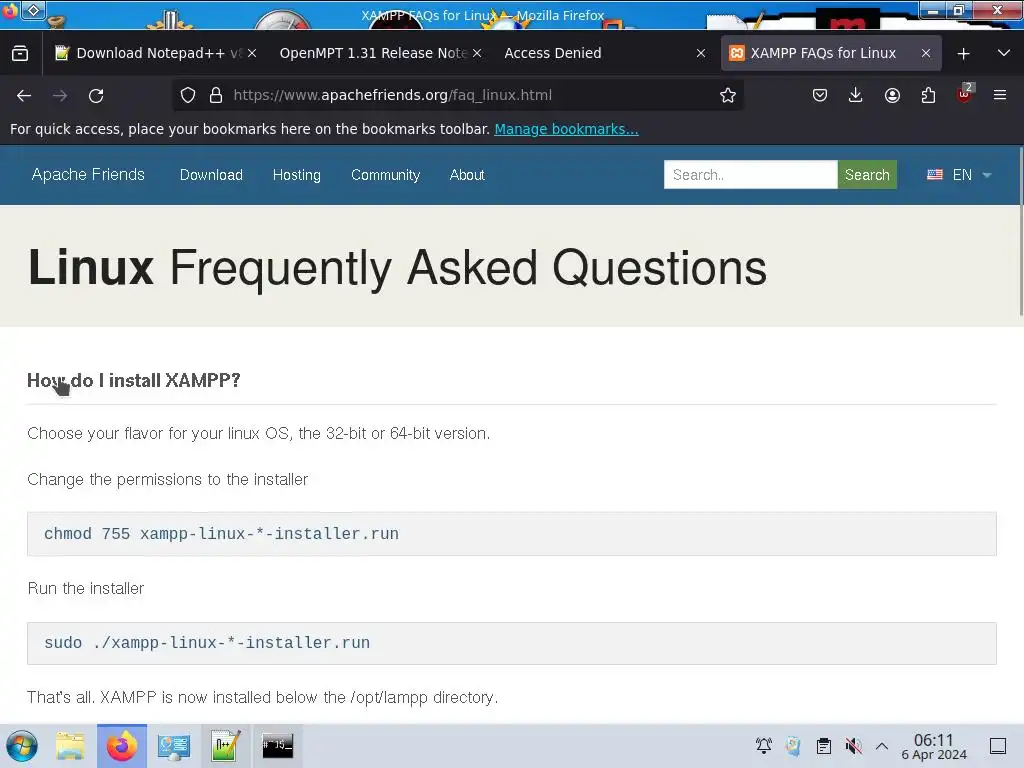Close the Download Notepad++ tab
This screenshot has width=1024, height=768.
click(252, 53)
